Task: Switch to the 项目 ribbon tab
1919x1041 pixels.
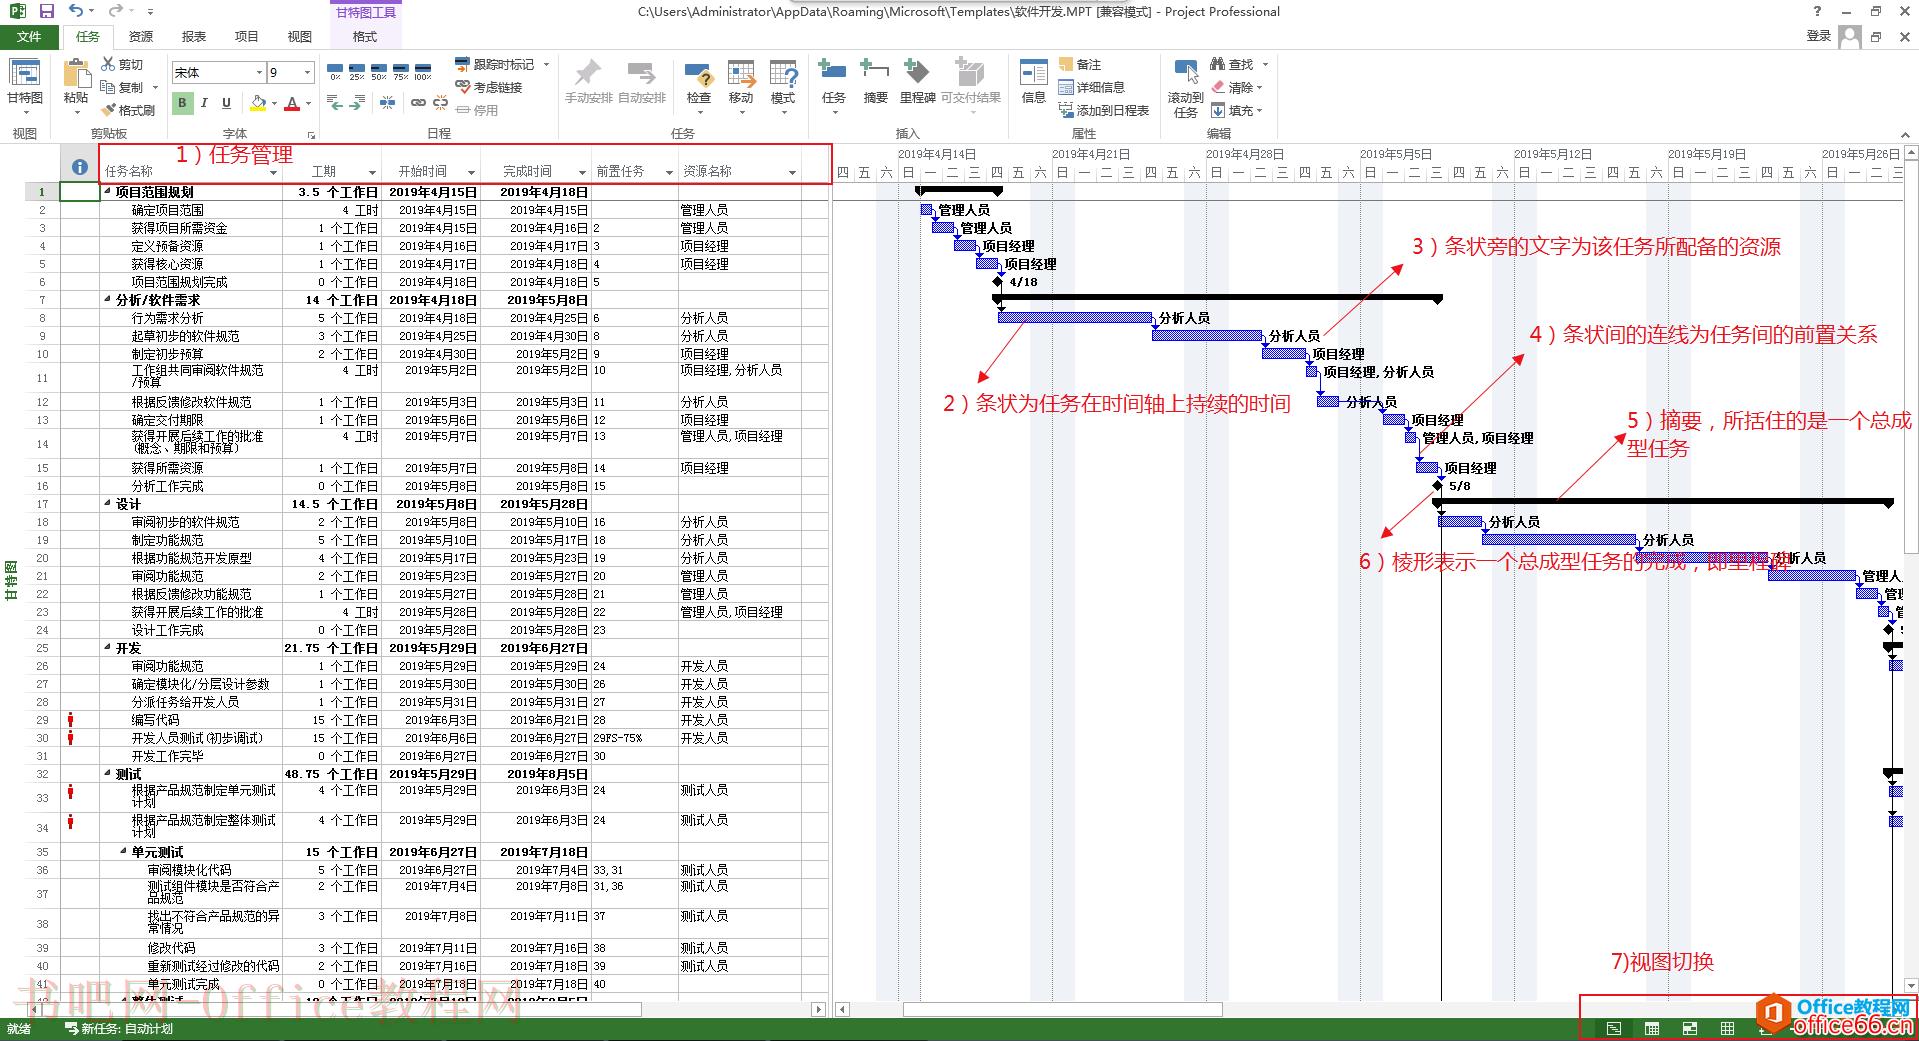Action: pos(247,36)
